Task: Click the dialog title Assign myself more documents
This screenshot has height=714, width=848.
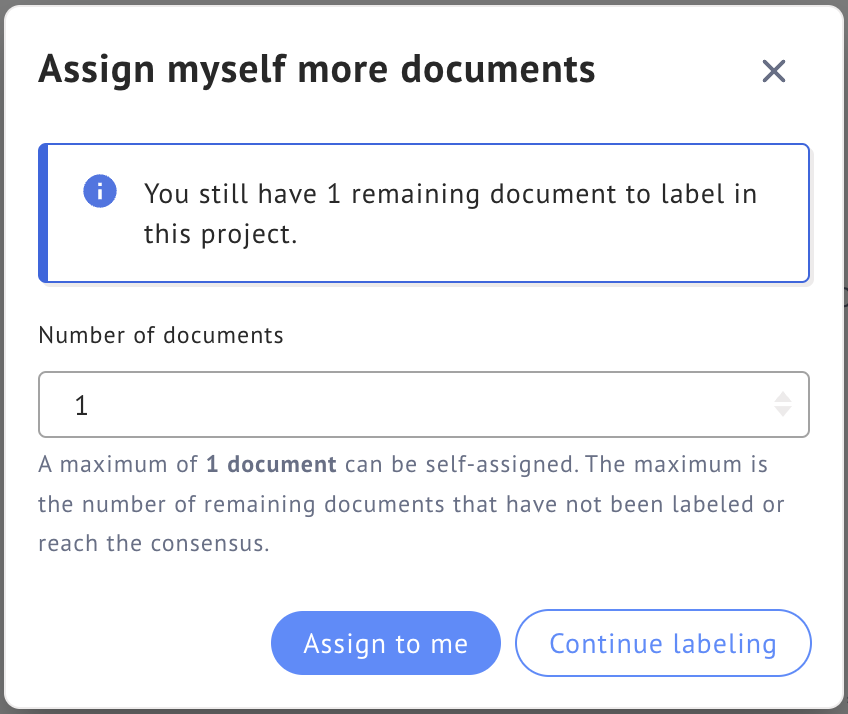Action: (317, 70)
